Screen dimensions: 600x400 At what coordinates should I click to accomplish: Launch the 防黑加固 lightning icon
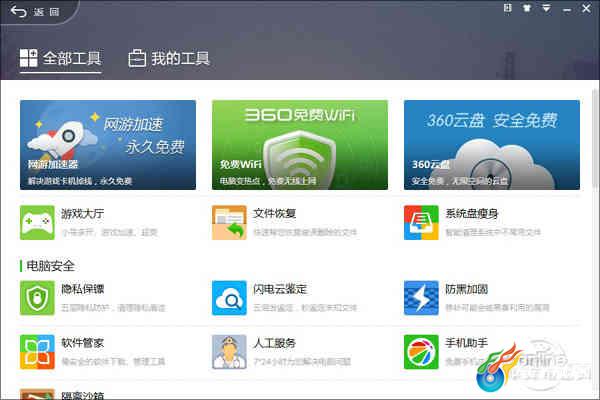click(x=421, y=298)
